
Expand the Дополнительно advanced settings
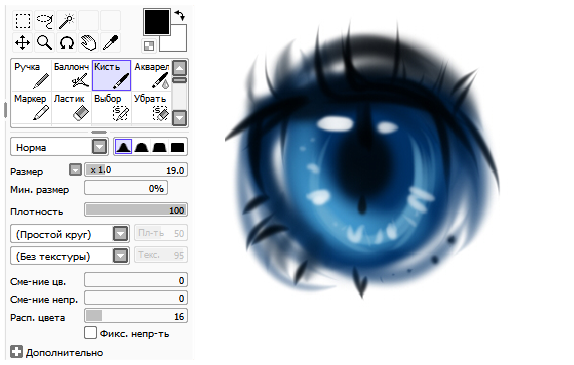coord(16,352)
